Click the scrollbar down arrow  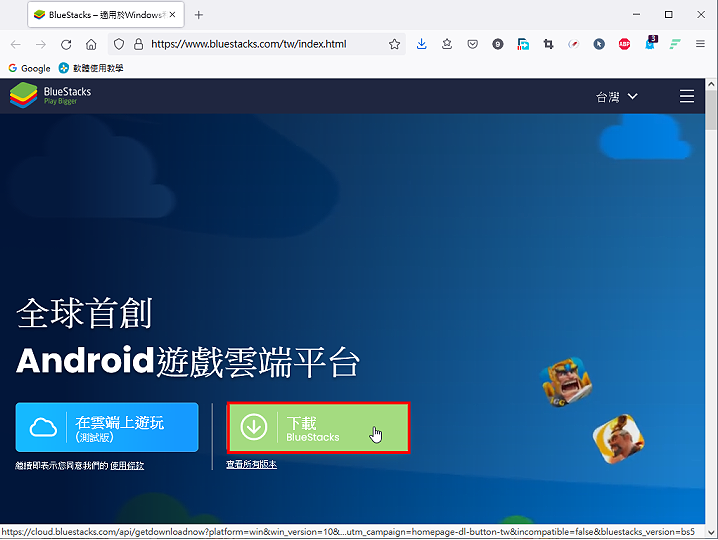(x=711, y=532)
